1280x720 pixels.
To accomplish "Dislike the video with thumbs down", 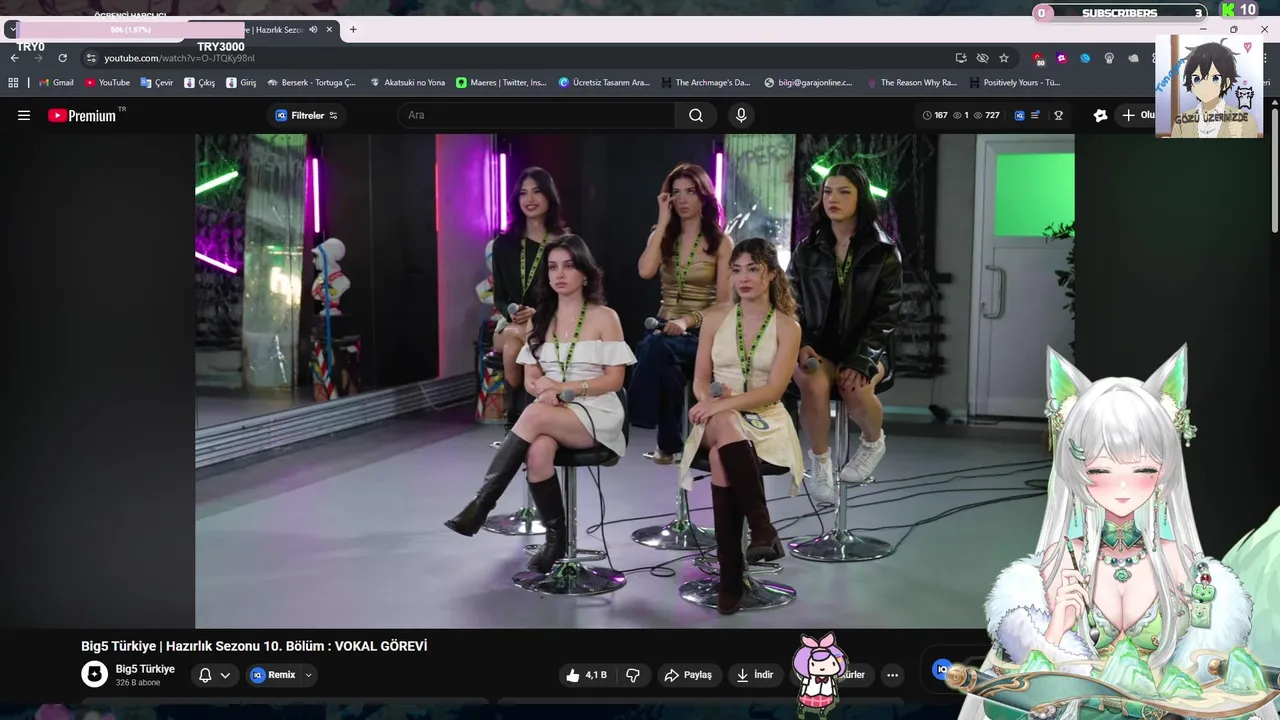I will (x=633, y=675).
